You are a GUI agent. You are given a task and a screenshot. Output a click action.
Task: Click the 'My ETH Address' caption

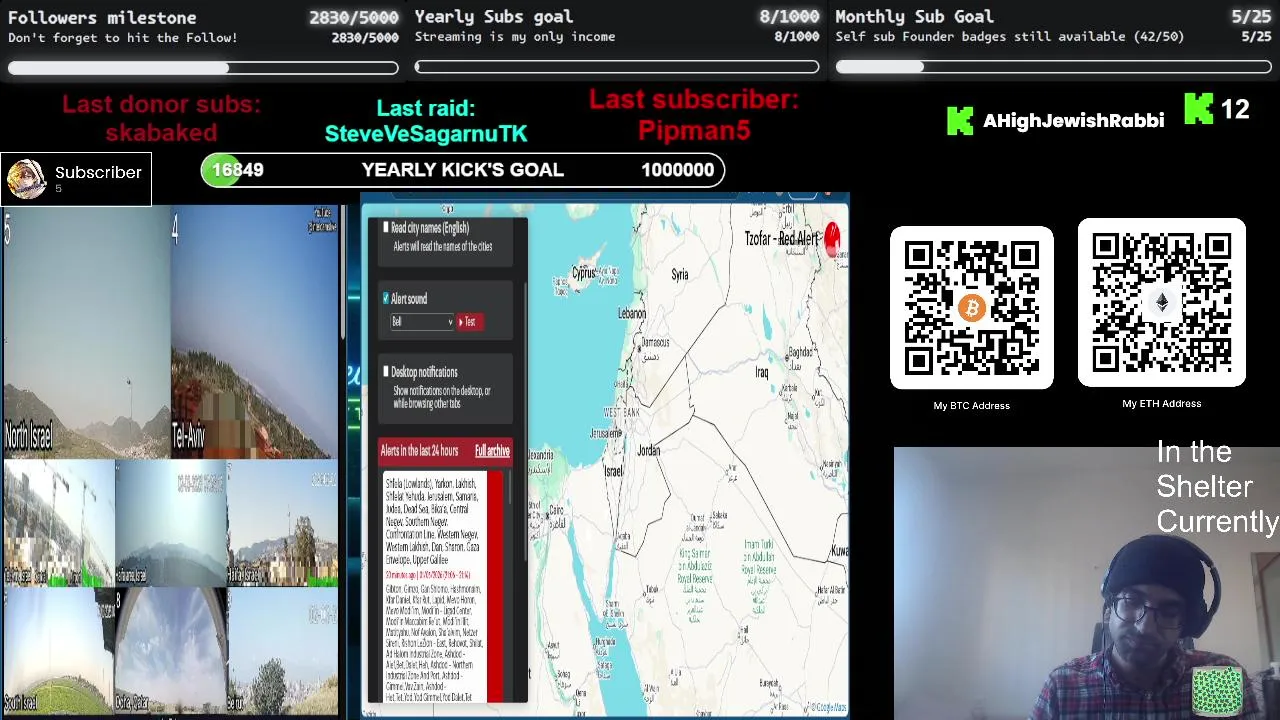[x=1161, y=403]
